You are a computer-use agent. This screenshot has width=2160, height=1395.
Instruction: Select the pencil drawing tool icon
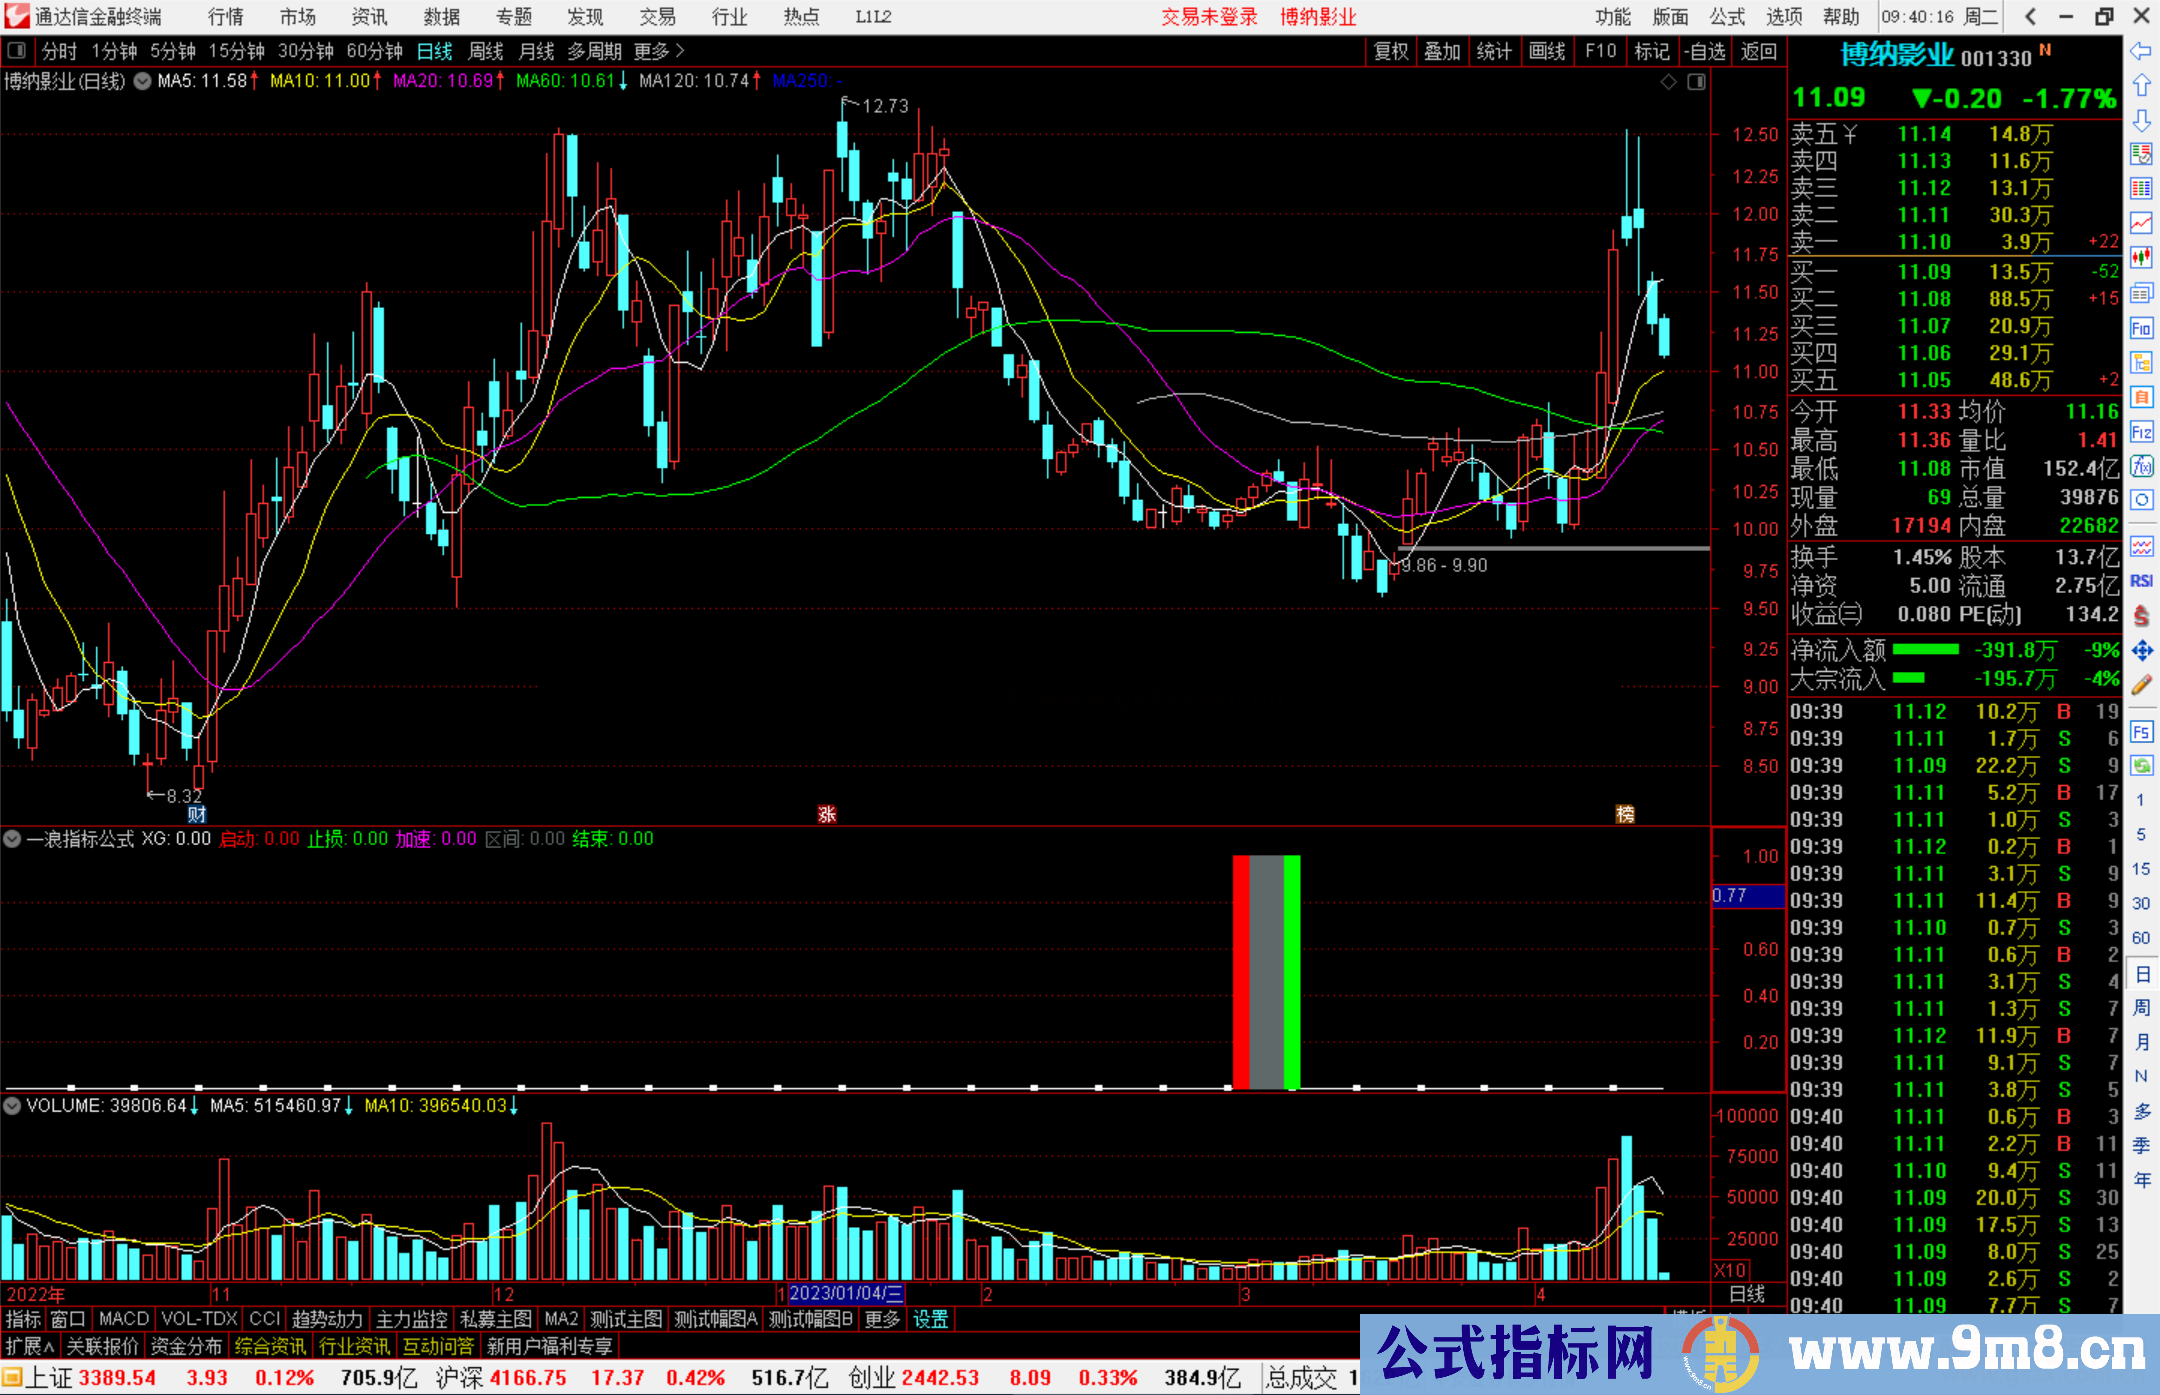2141,685
